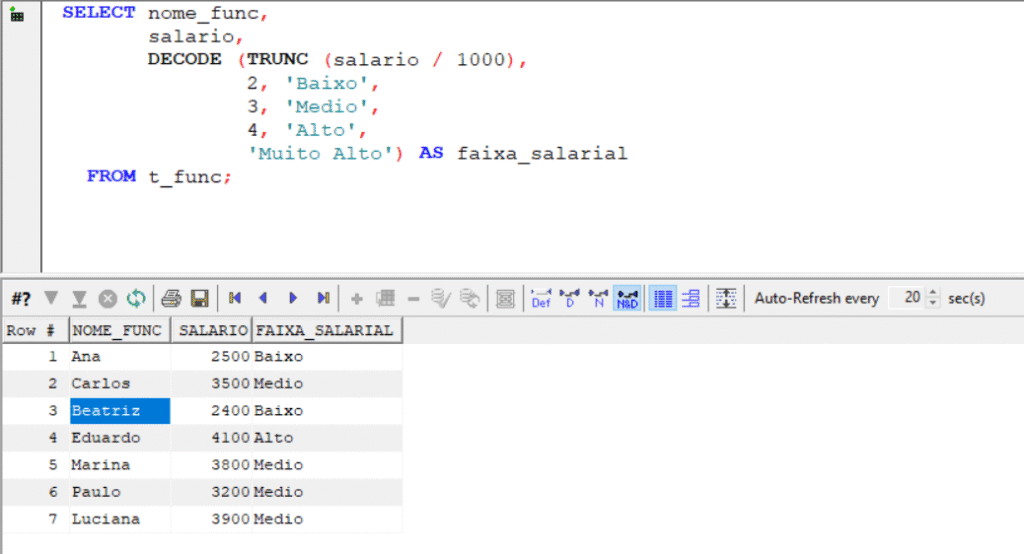Toggle the N&D column header mode
1024x554 pixels.
click(x=627, y=298)
